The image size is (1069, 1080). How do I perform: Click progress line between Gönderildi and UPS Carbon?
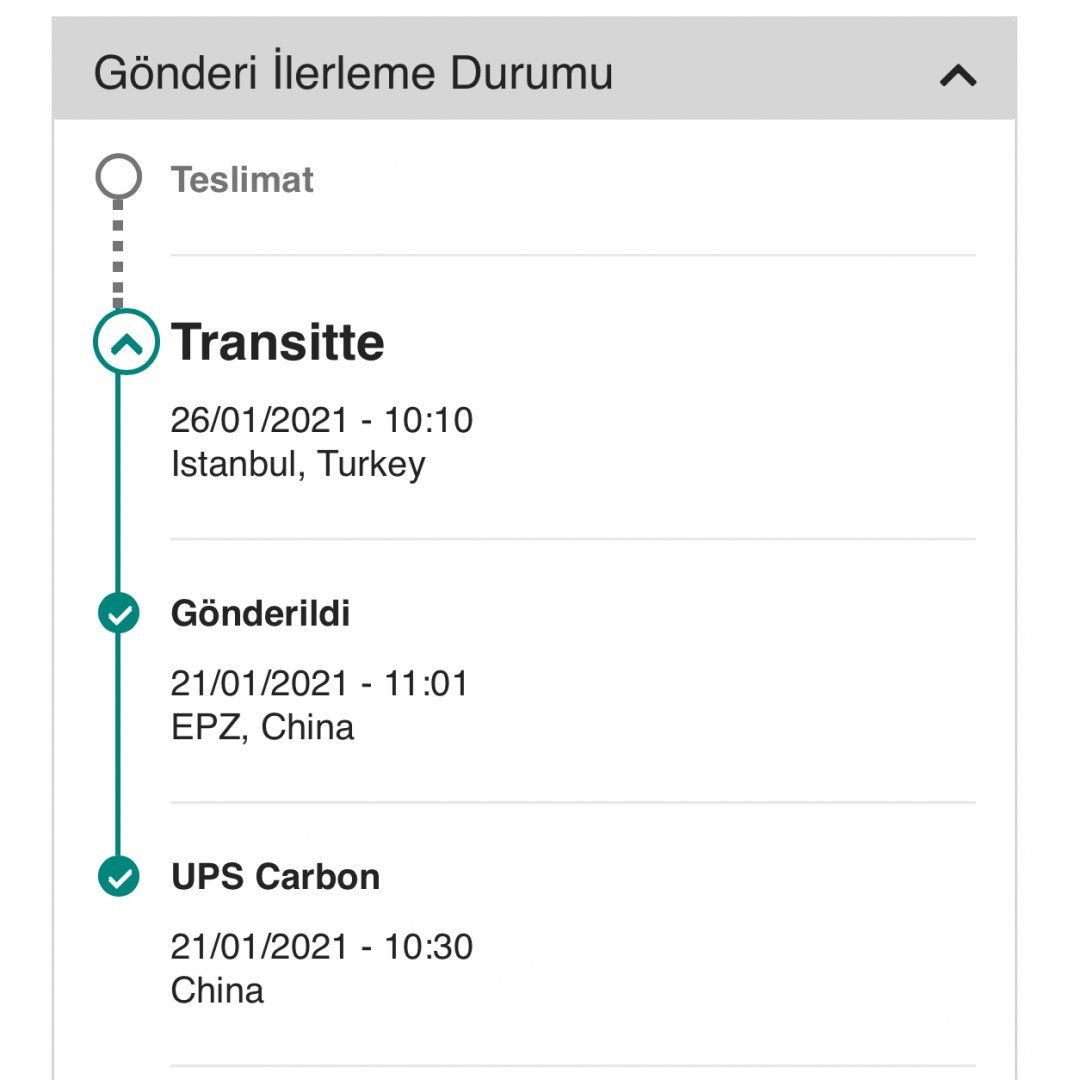point(118,745)
